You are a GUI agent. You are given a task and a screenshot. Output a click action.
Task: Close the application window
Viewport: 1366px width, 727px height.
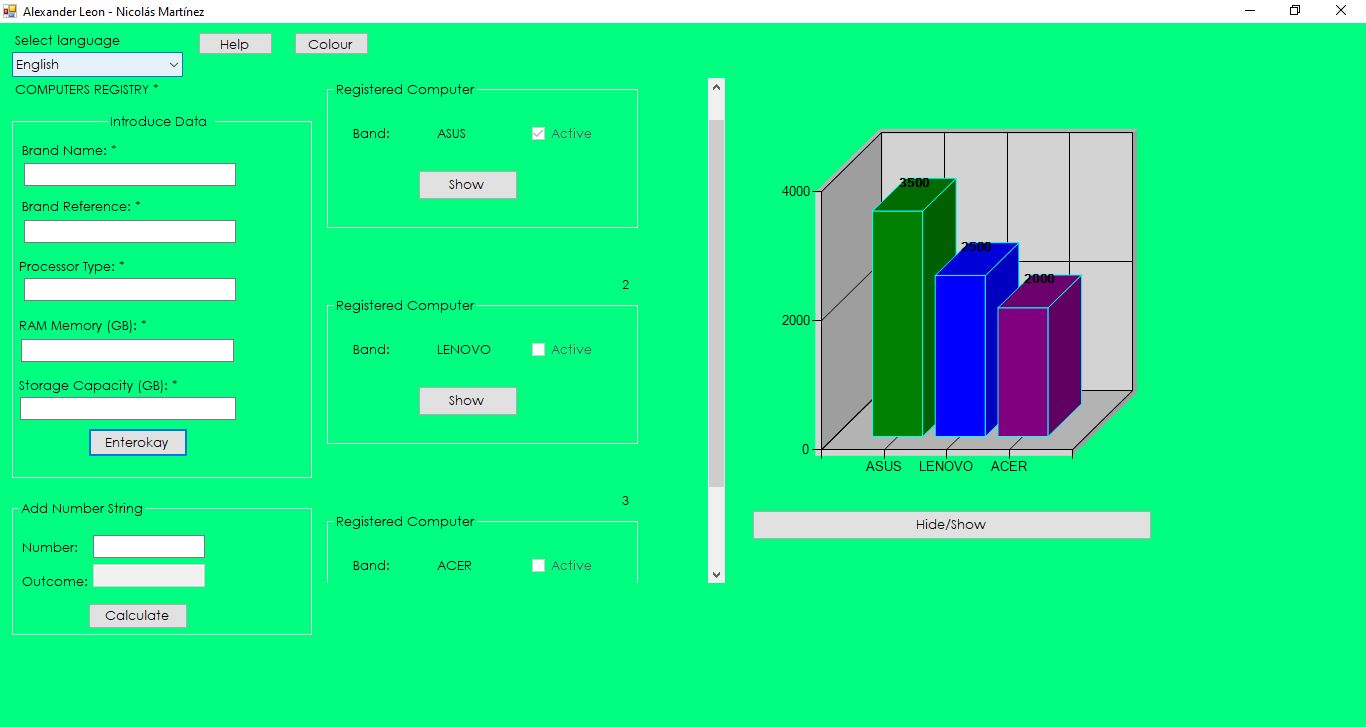(1341, 10)
